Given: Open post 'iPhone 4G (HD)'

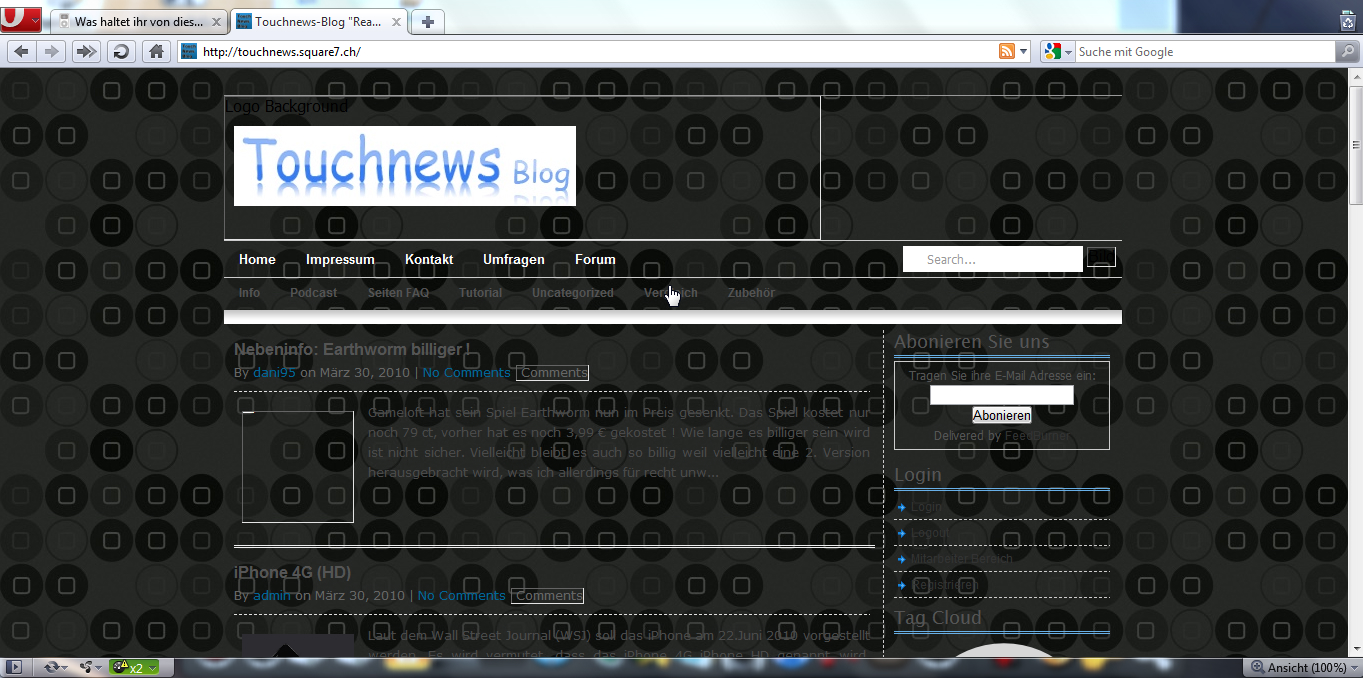Looking at the screenshot, I should [292, 572].
